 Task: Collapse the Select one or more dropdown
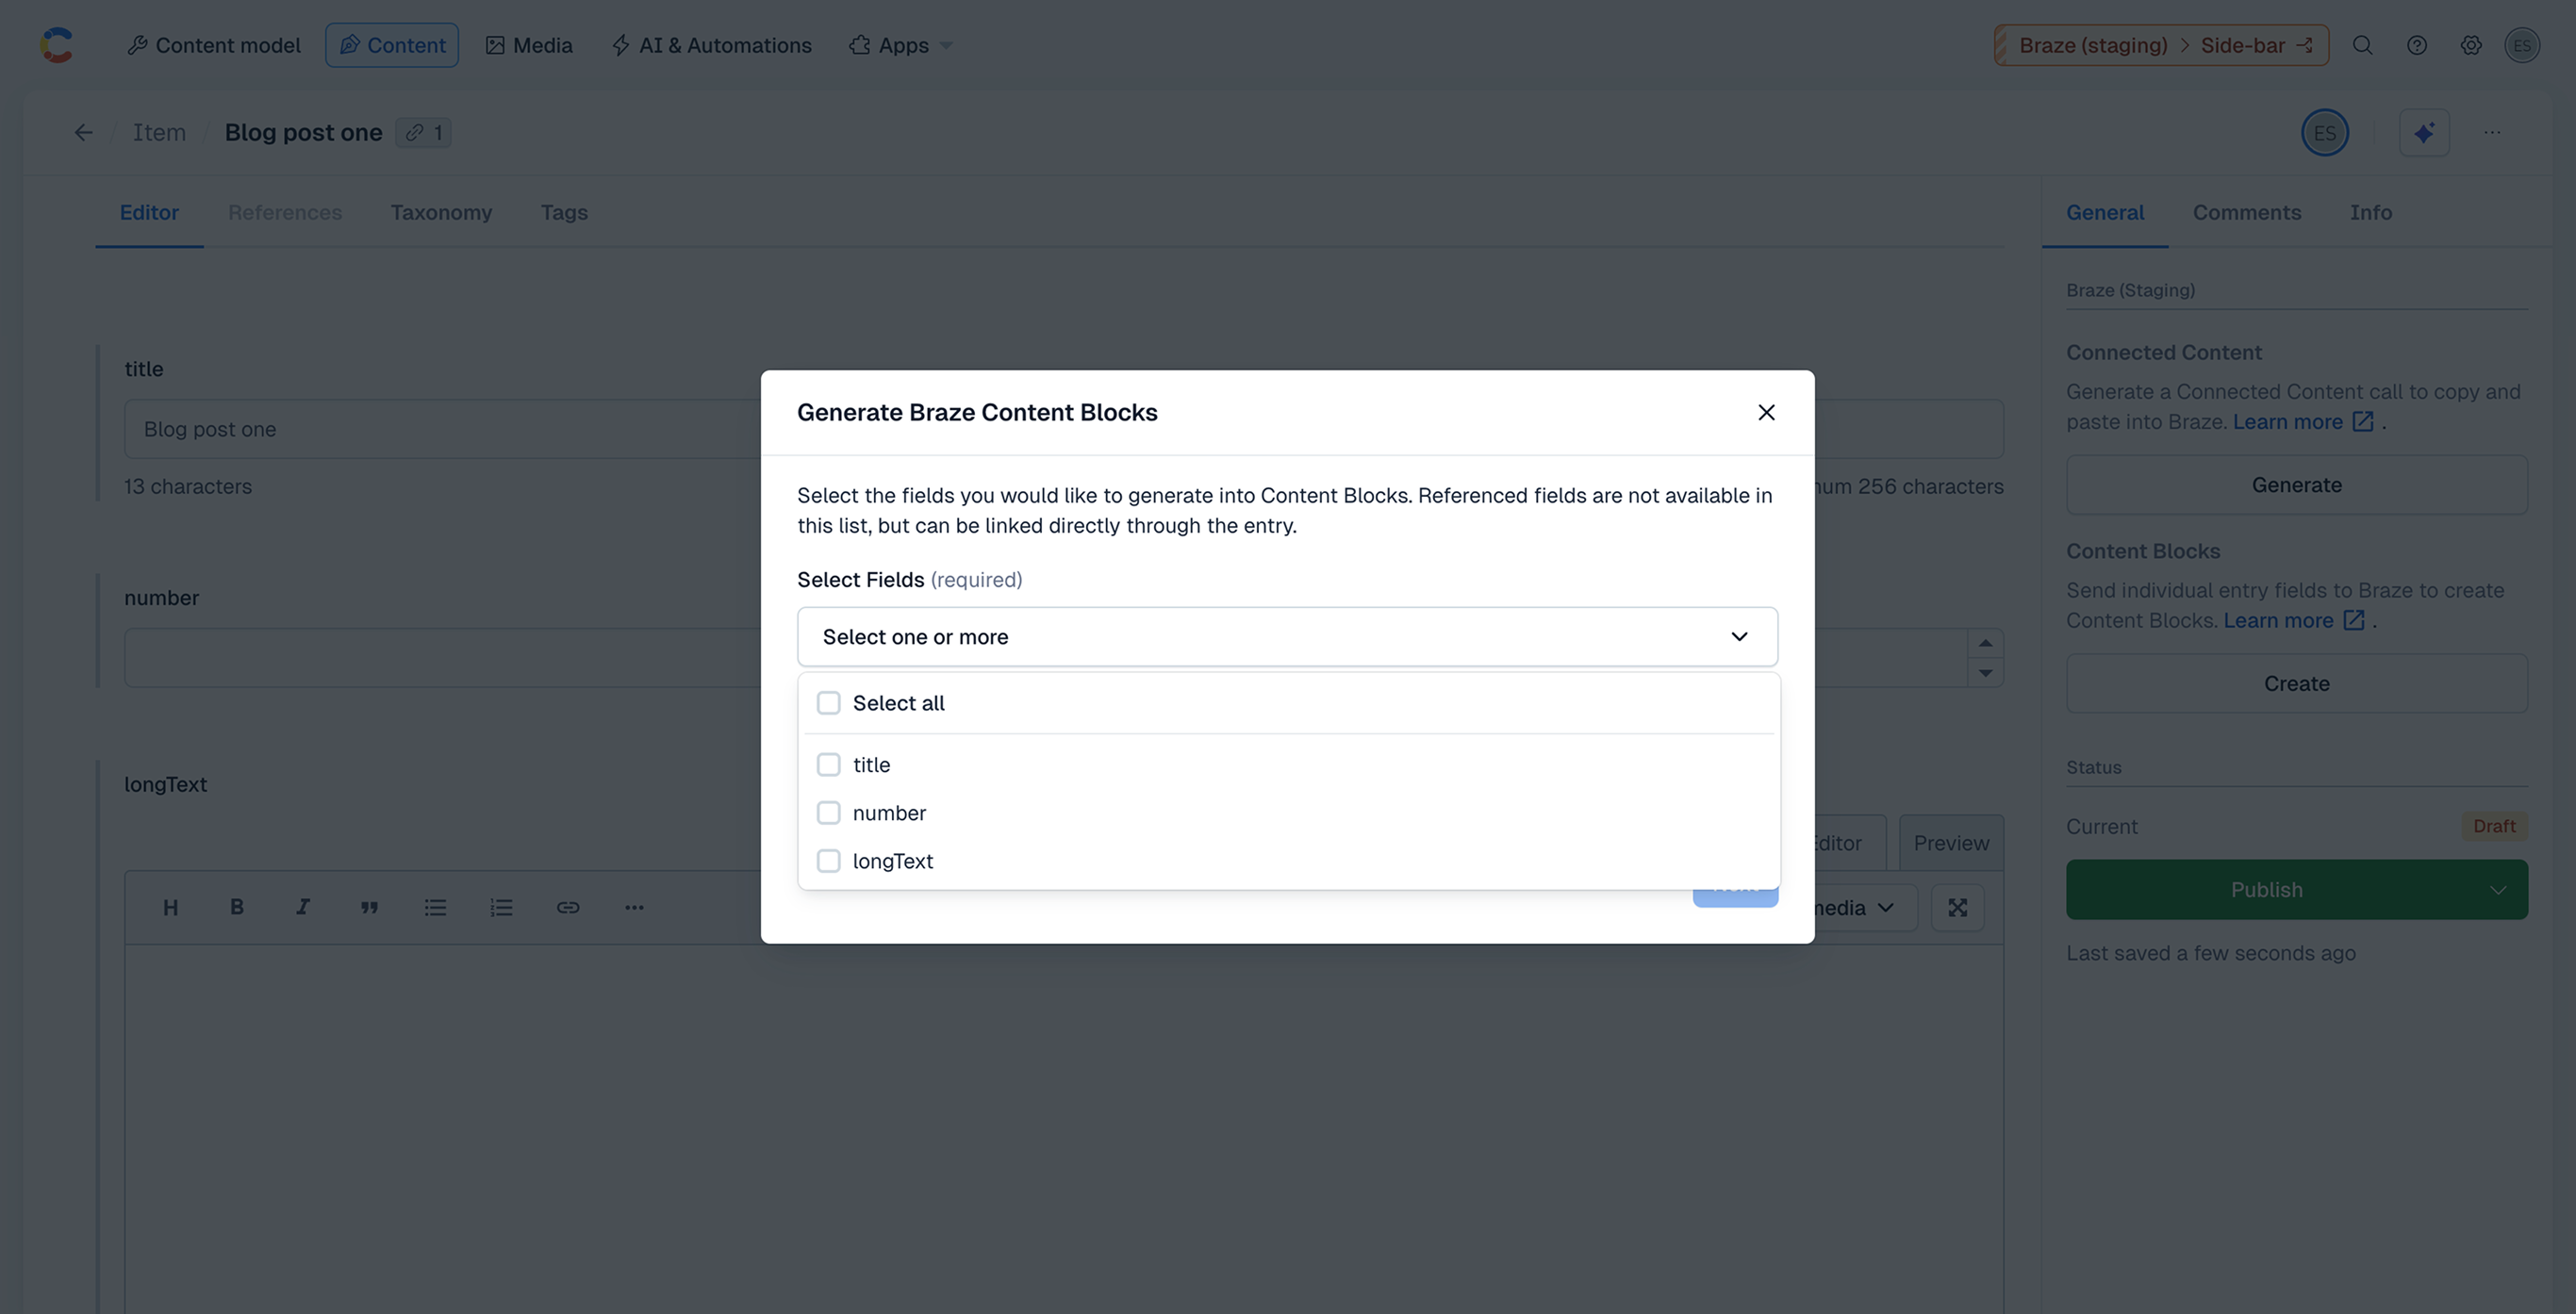pos(1287,637)
